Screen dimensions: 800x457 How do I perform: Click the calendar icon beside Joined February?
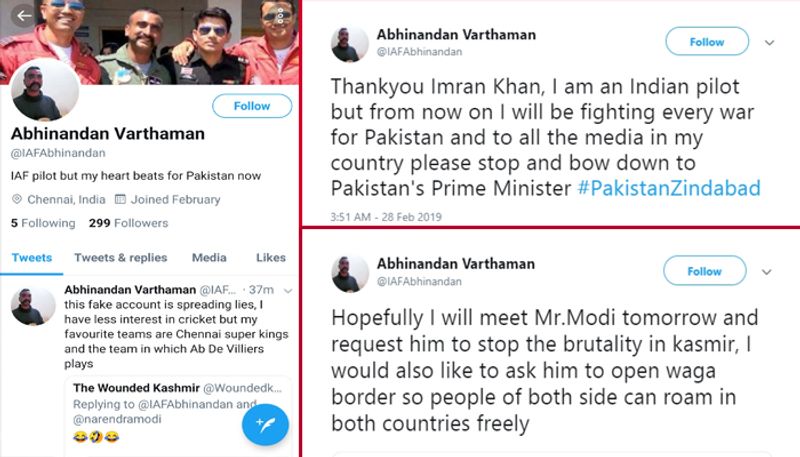(x=120, y=200)
